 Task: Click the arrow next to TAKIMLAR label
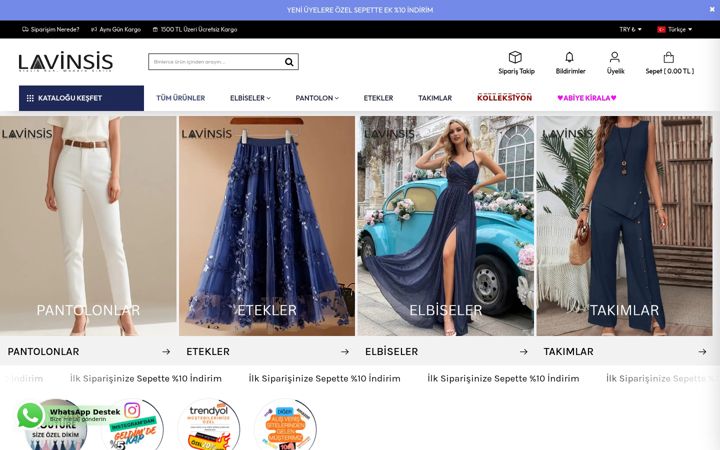(x=702, y=352)
